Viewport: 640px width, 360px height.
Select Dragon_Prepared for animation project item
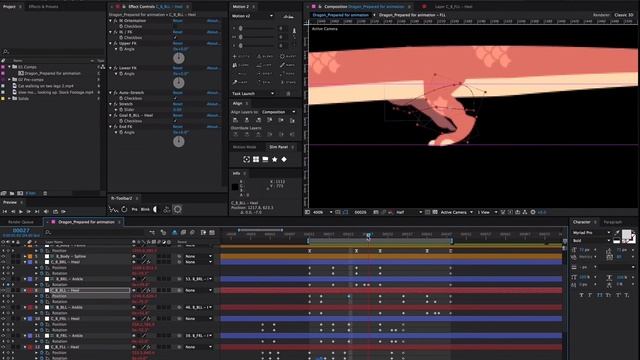(52, 73)
